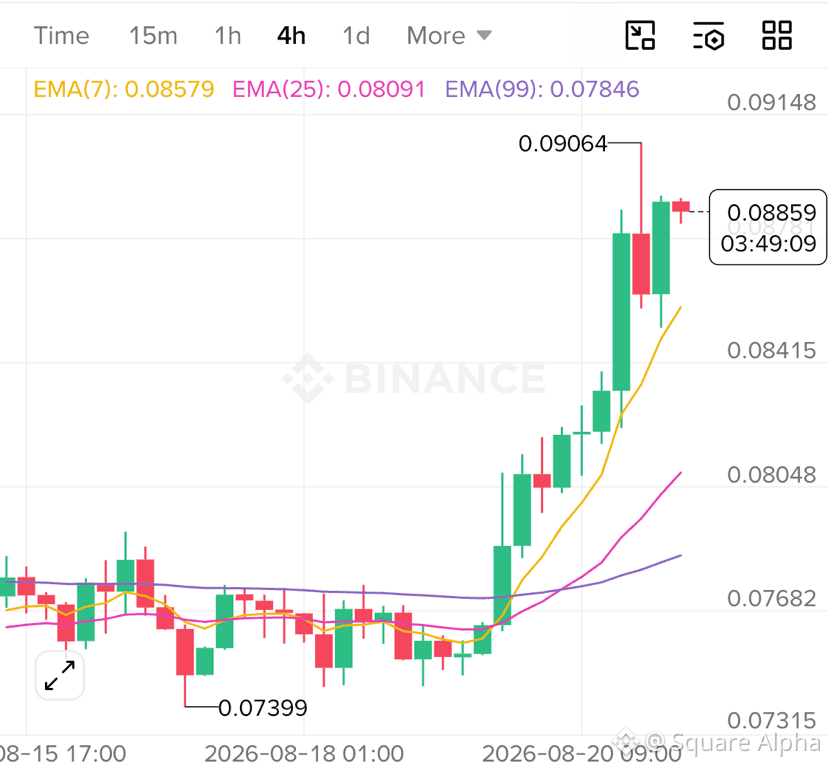Click the current price tag 0.08859
The width and height of the screenshot is (828, 767).
tap(771, 212)
